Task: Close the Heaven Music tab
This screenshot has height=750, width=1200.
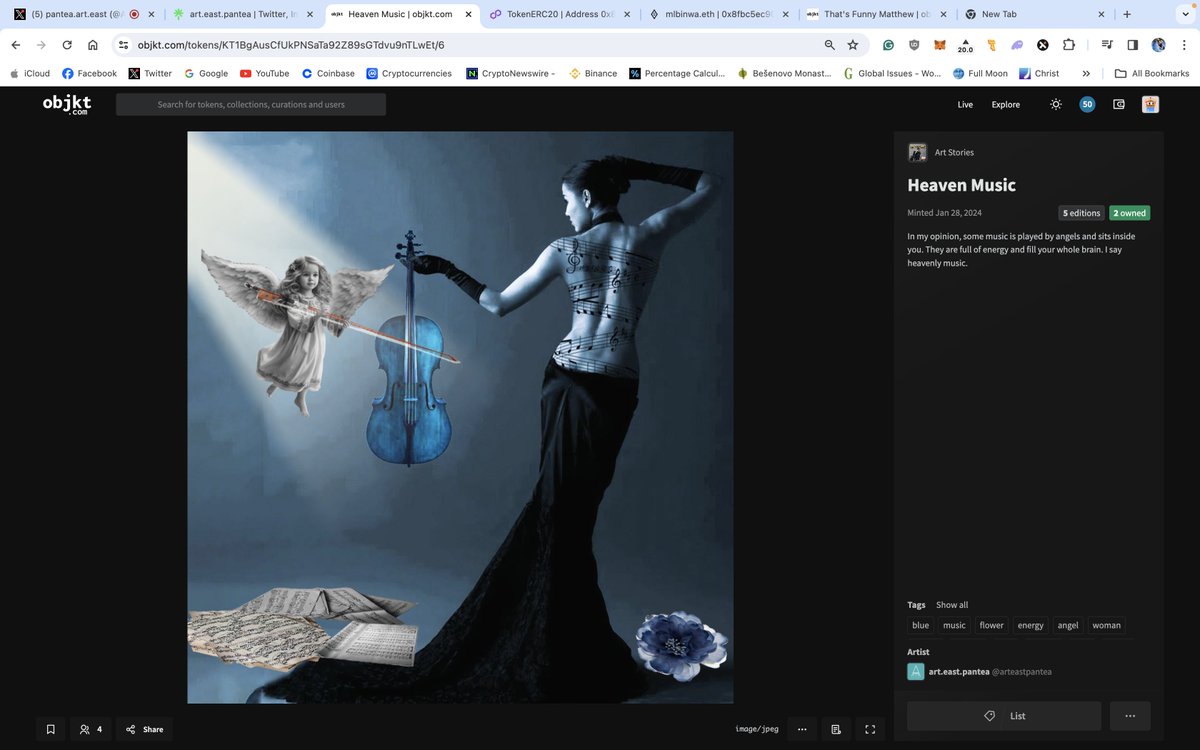Action: point(468,15)
